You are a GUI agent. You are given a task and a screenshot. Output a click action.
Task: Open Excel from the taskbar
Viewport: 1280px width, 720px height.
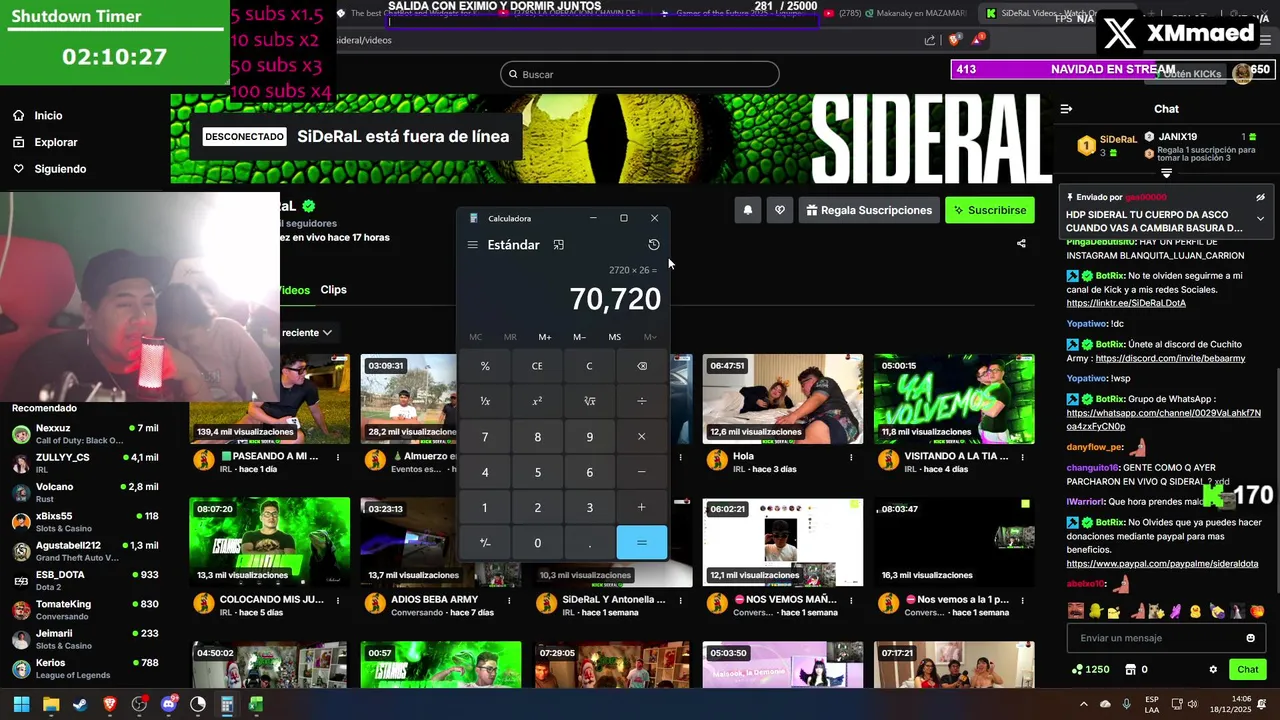pos(256,704)
